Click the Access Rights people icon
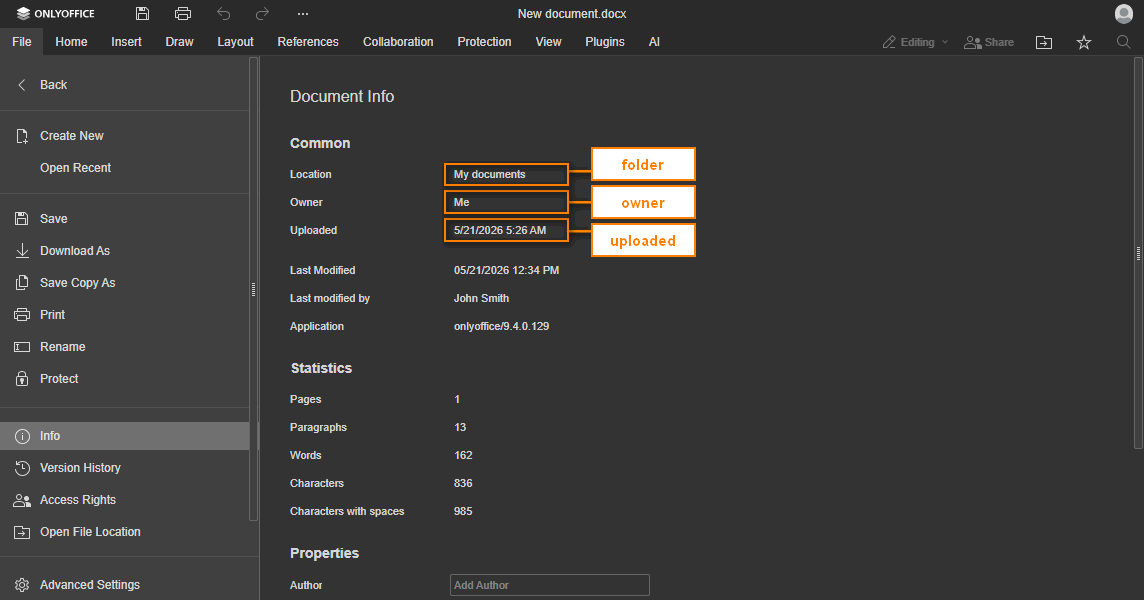 coord(22,500)
